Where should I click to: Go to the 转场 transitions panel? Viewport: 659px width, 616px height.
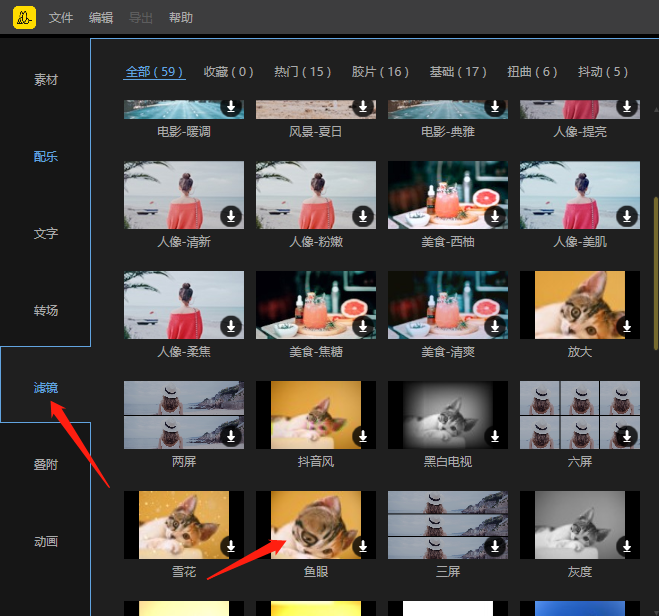click(46, 310)
